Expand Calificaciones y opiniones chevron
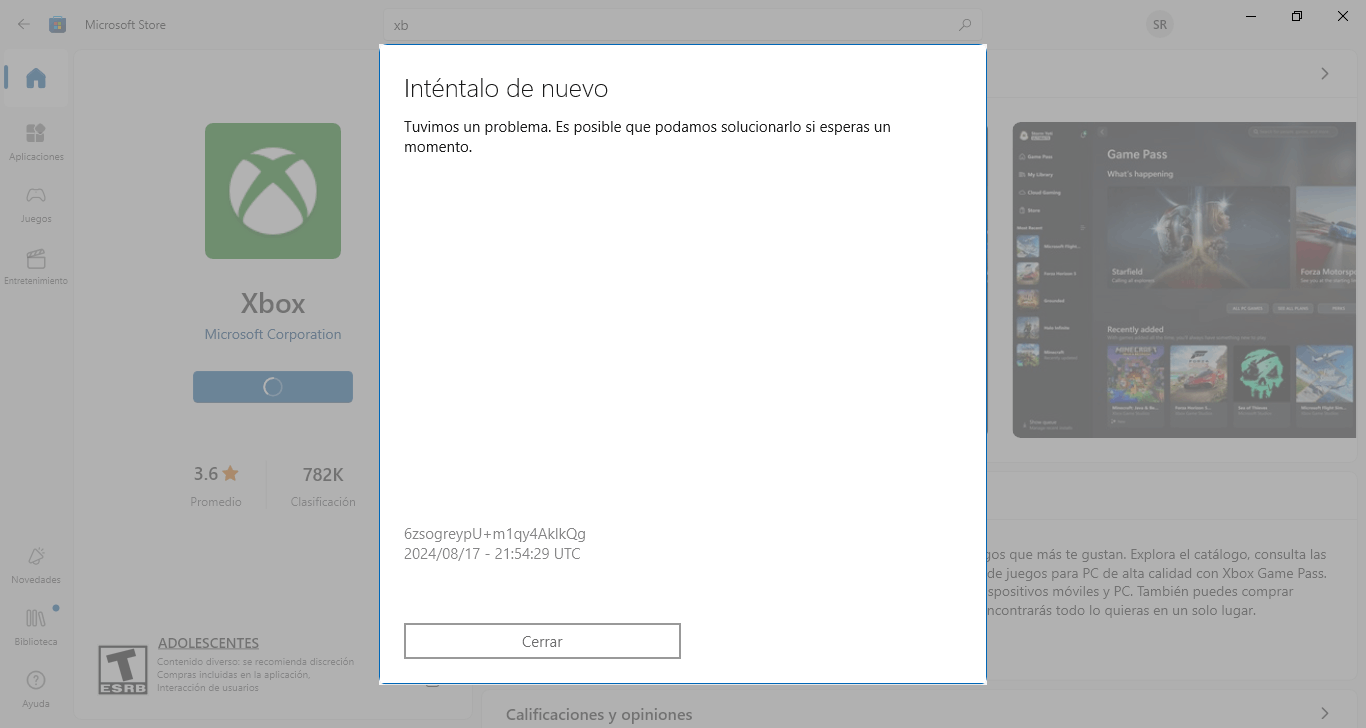 [1324, 714]
